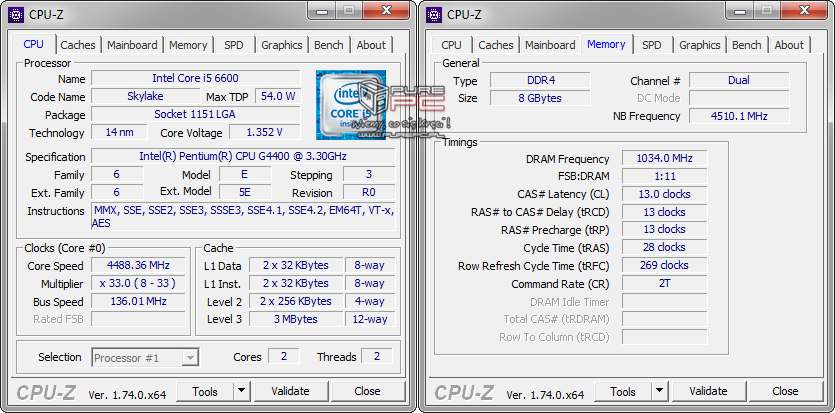Switch to CPU tab in right CPU-Z window
This screenshot has width=835, height=413.
click(x=452, y=45)
